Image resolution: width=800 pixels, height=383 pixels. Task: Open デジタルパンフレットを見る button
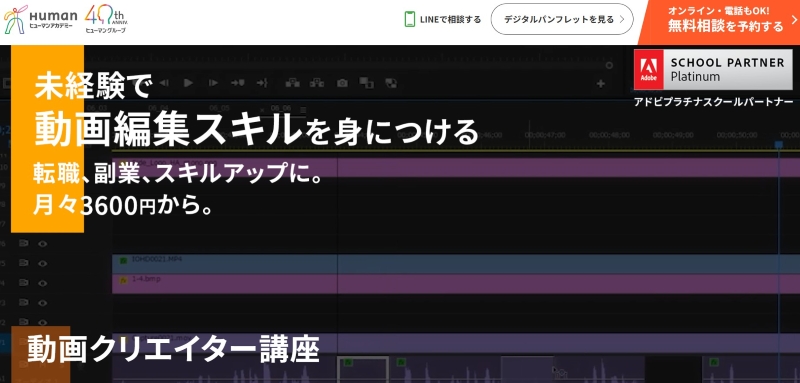pyautogui.click(x=562, y=19)
